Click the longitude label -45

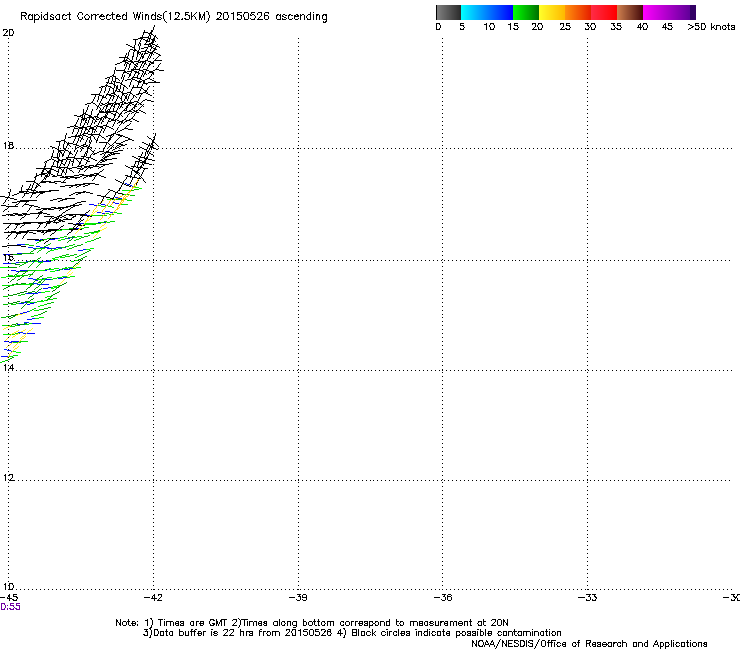pos(9,598)
